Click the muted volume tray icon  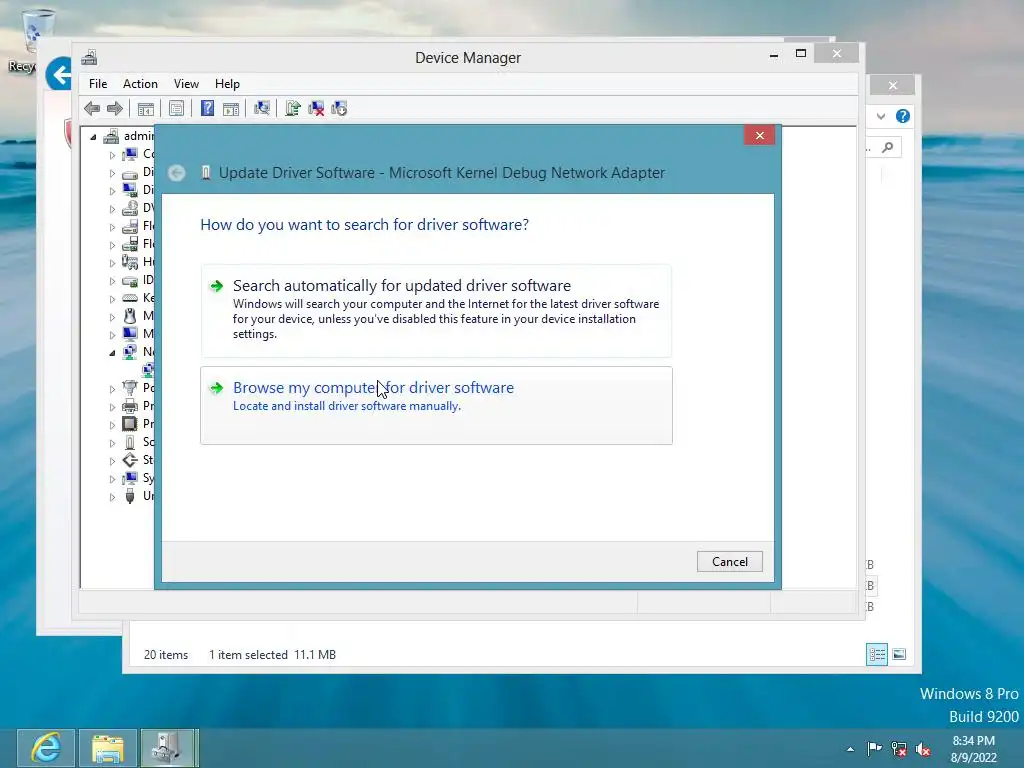click(923, 749)
